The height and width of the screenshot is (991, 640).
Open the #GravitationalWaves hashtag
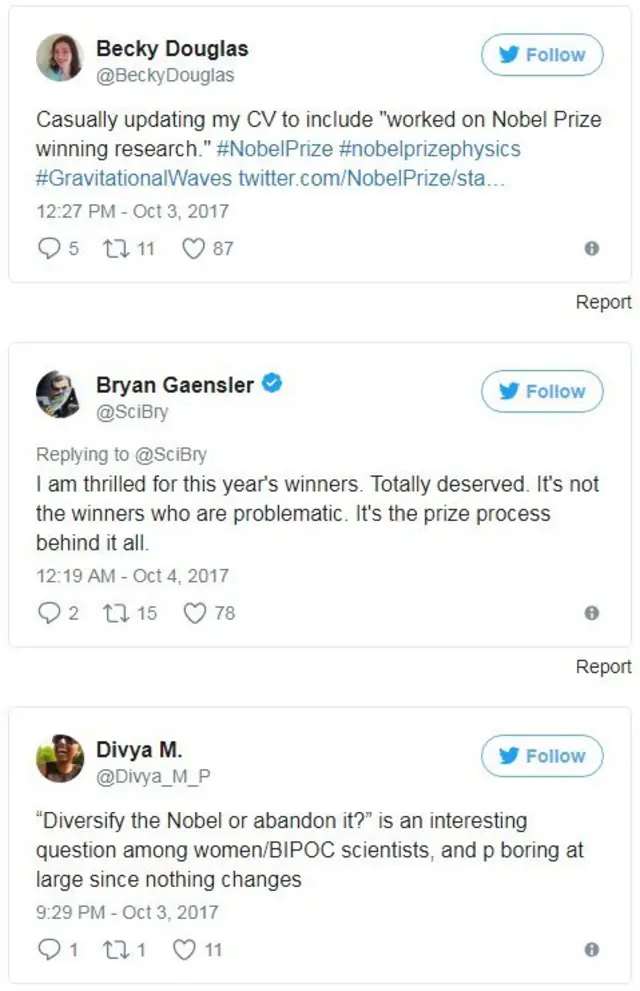134,179
